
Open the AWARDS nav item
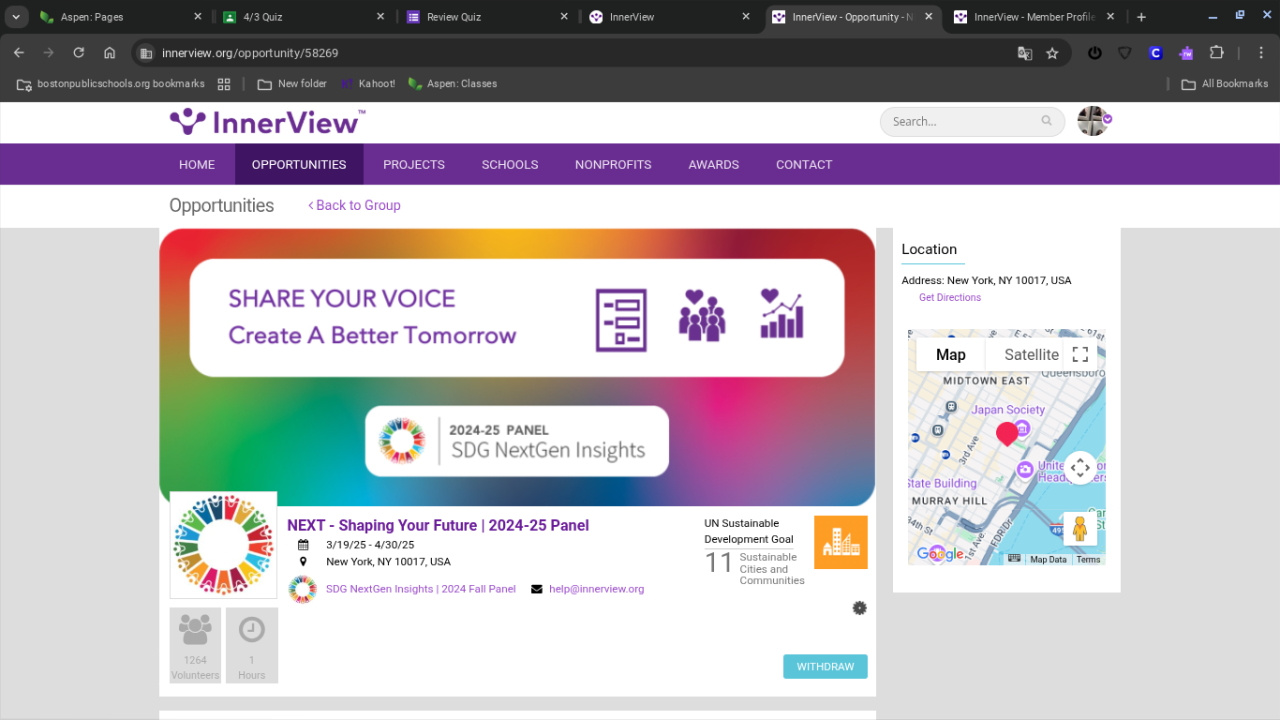(x=714, y=165)
